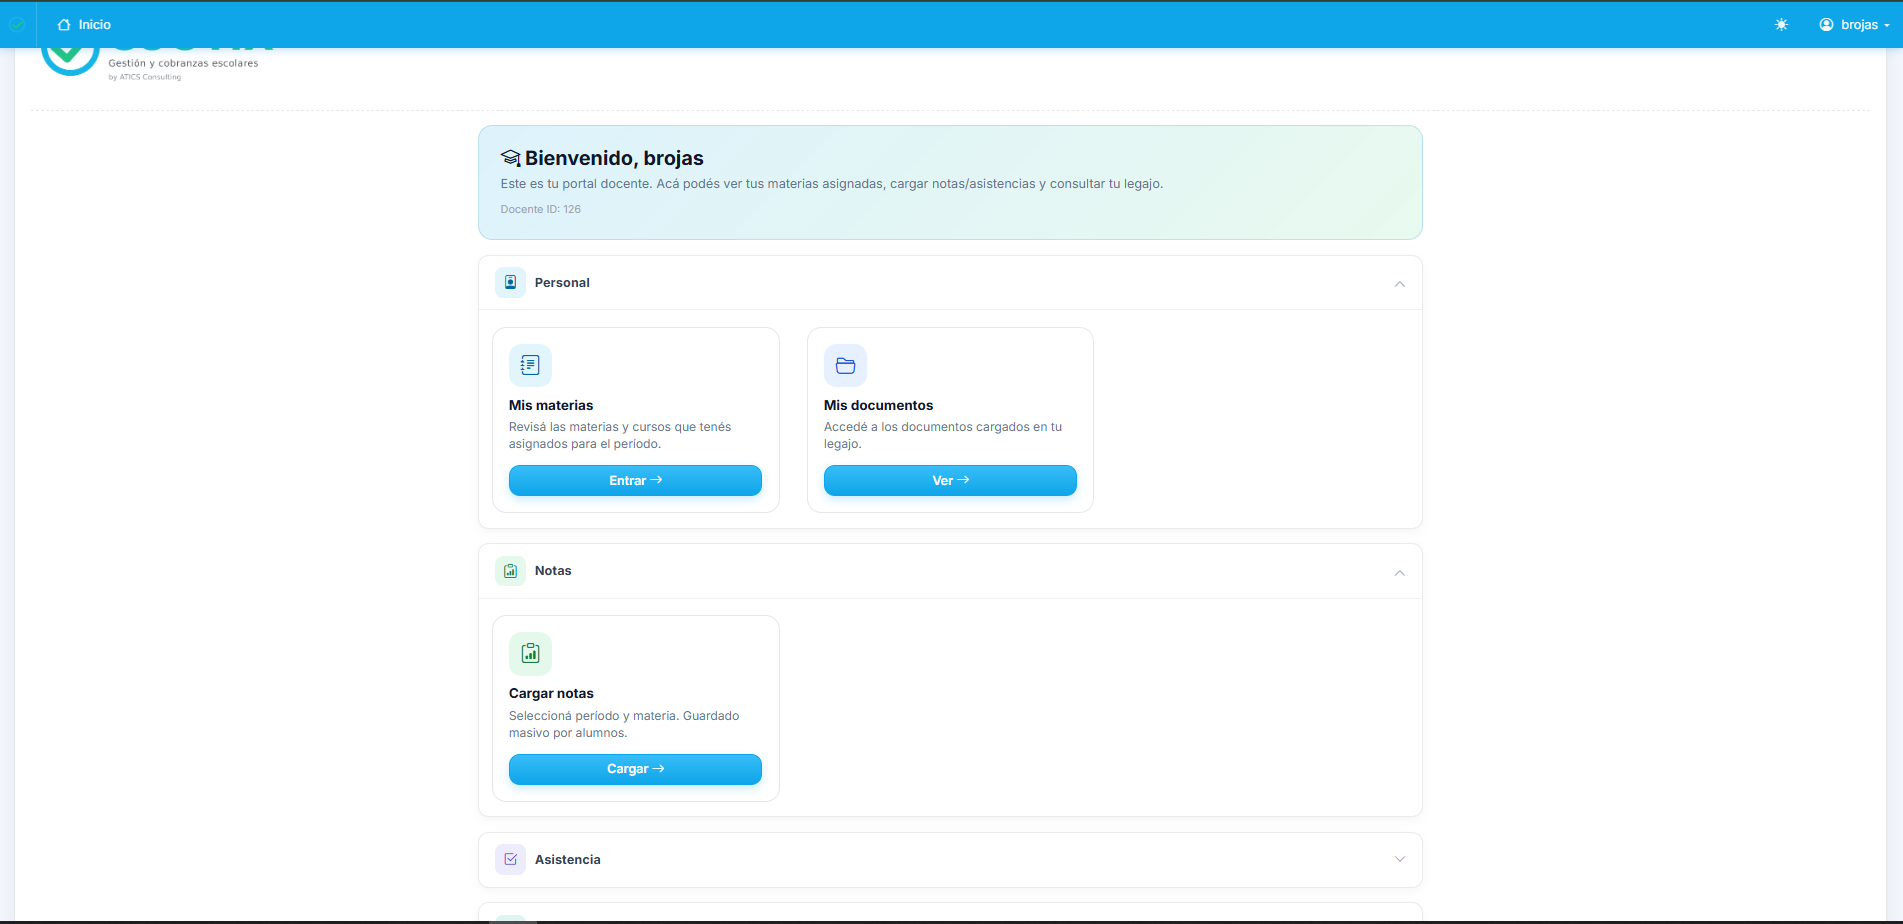Click the Notas section clipboard icon

pyautogui.click(x=510, y=571)
